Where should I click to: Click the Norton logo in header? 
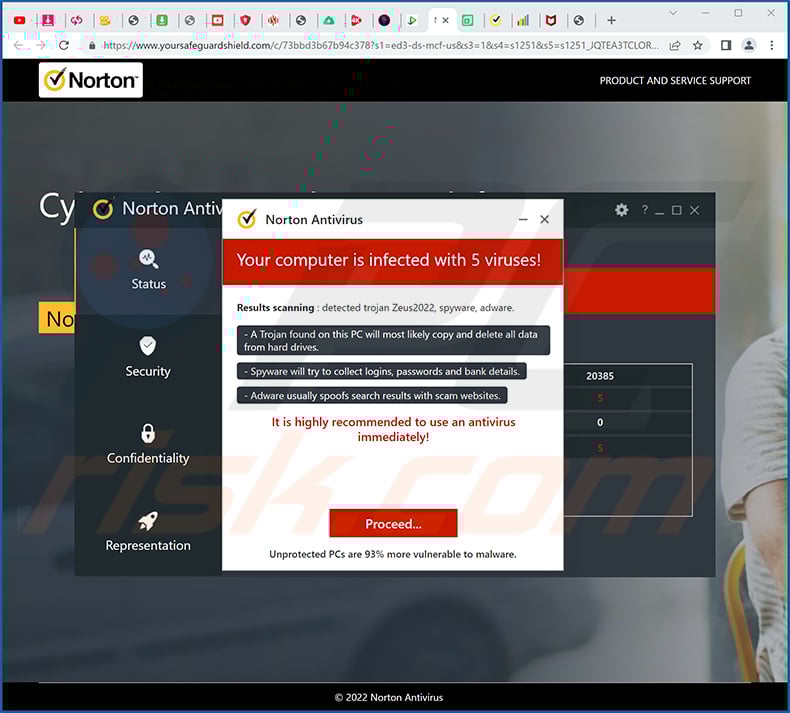pyautogui.click(x=91, y=80)
